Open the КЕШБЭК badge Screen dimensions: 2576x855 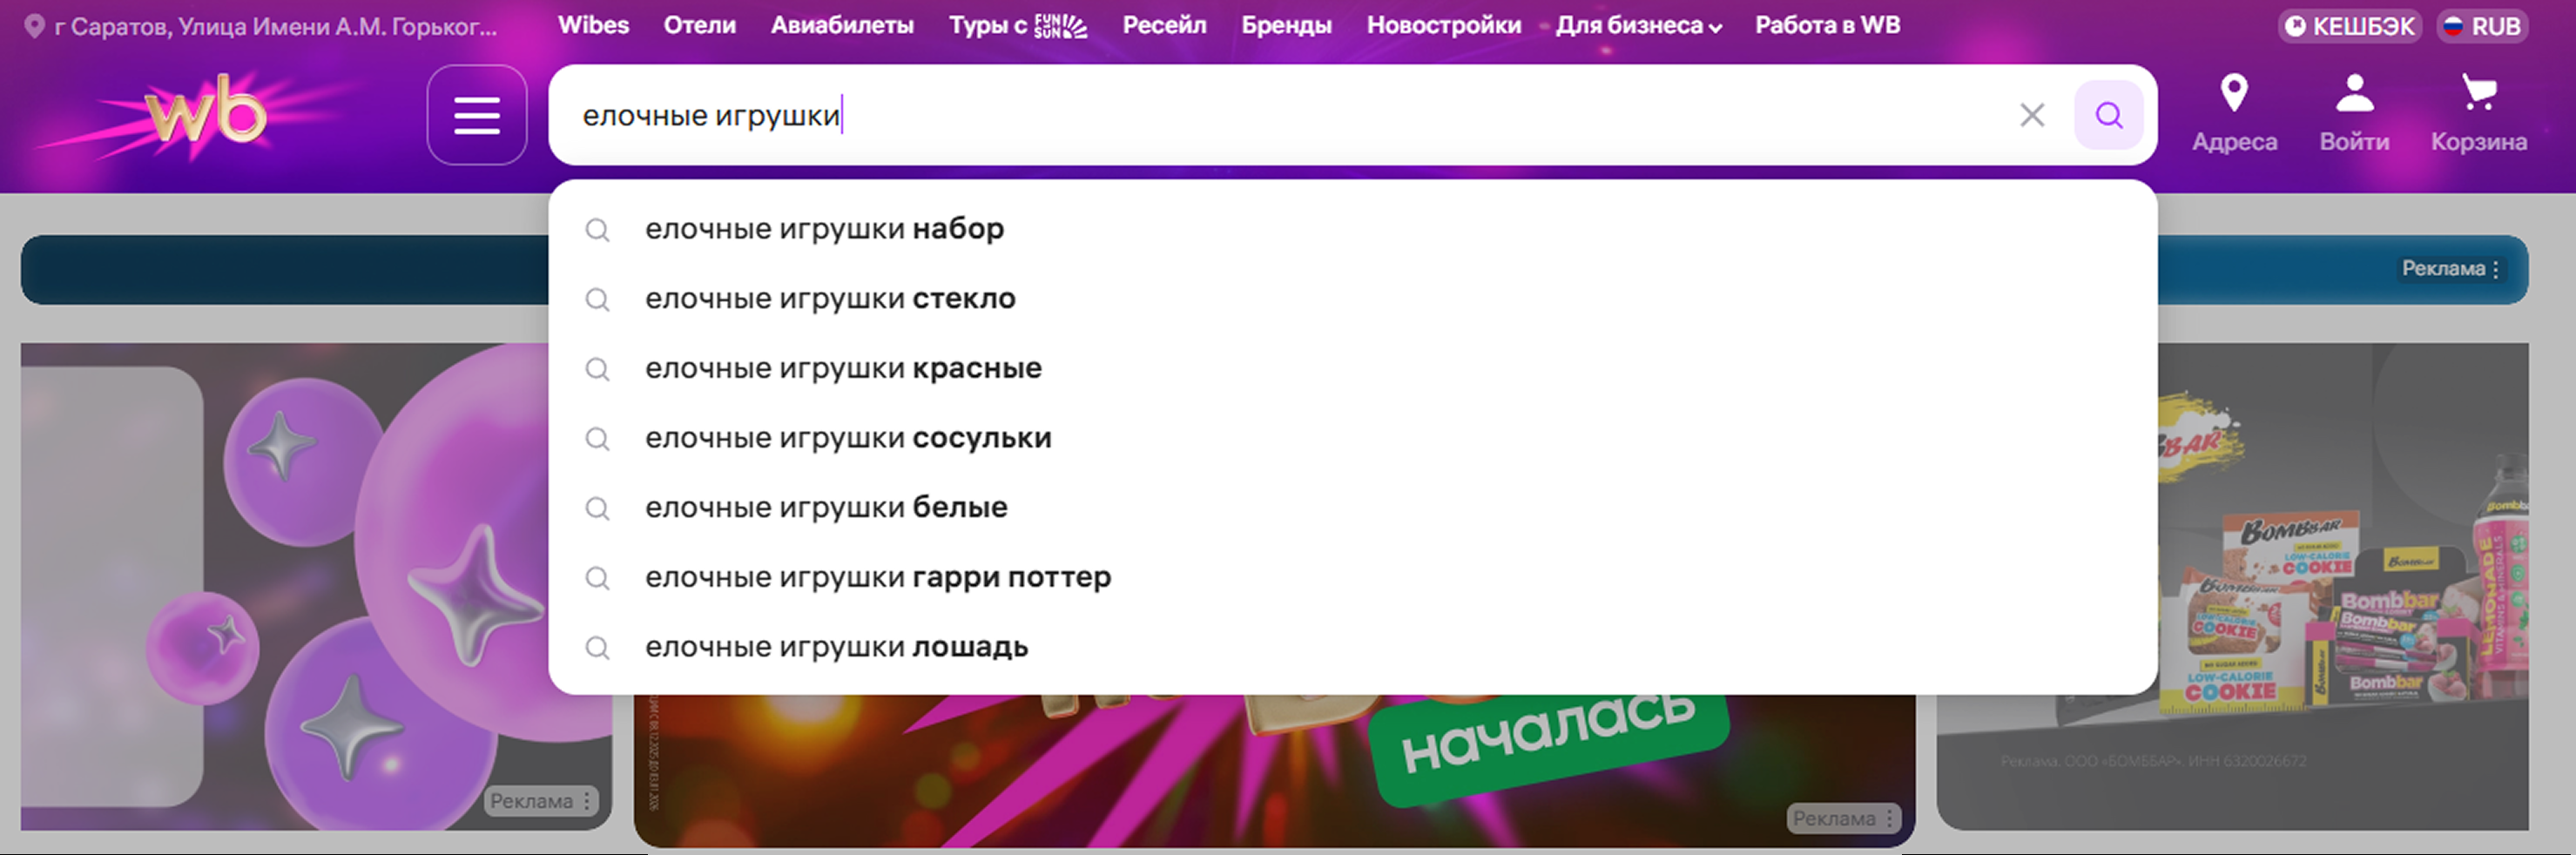tap(2349, 26)
